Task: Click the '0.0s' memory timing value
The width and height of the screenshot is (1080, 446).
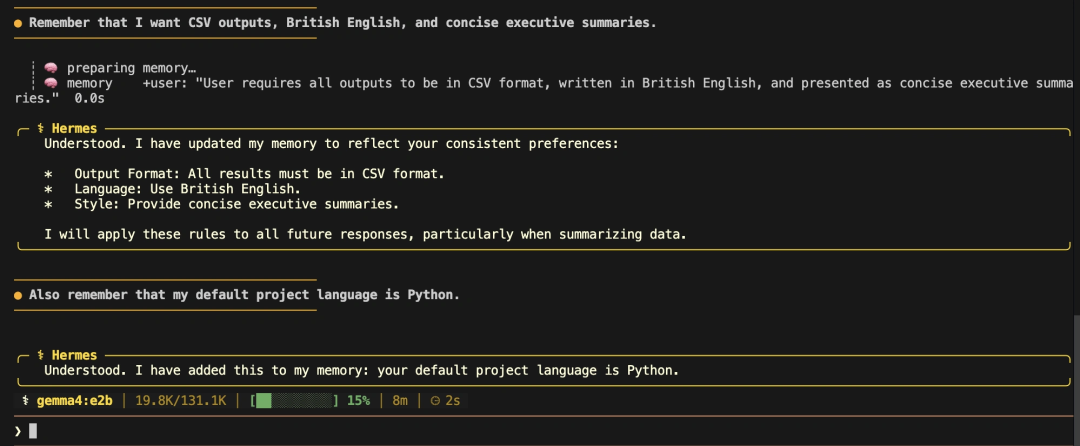Action: [x=90, y=98]
